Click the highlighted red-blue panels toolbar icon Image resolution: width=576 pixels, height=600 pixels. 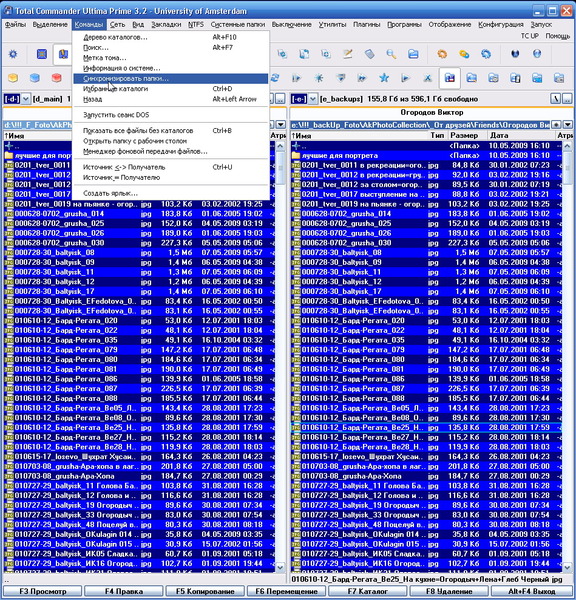coord(449,78)
